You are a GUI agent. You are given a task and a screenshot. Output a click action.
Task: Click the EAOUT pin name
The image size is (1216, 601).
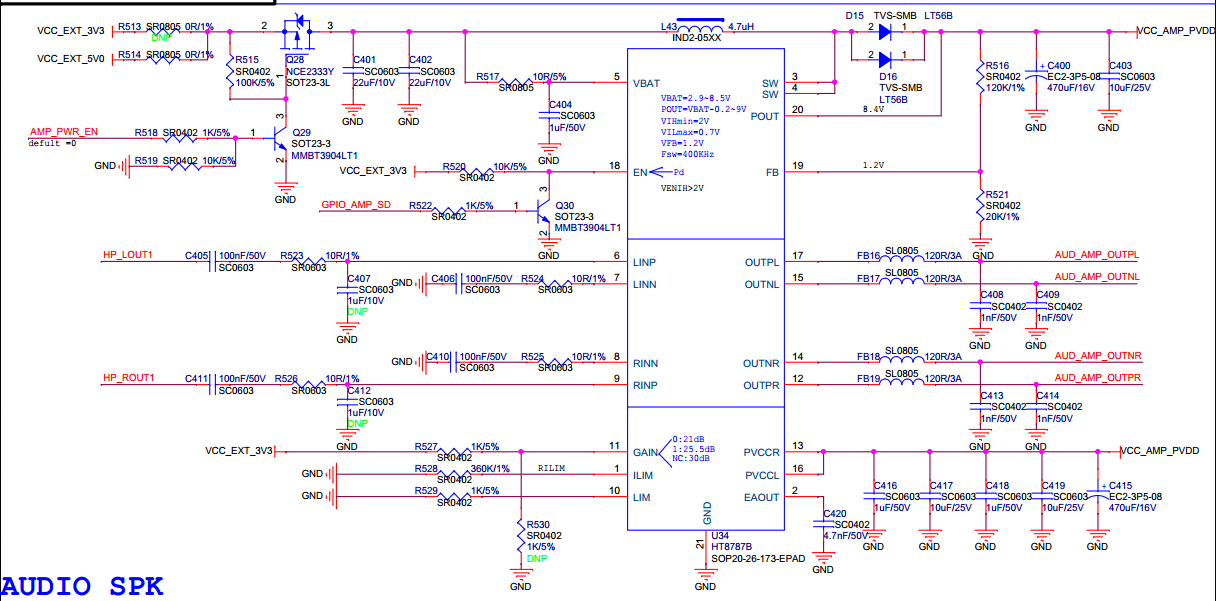click(x=762, y=497)
